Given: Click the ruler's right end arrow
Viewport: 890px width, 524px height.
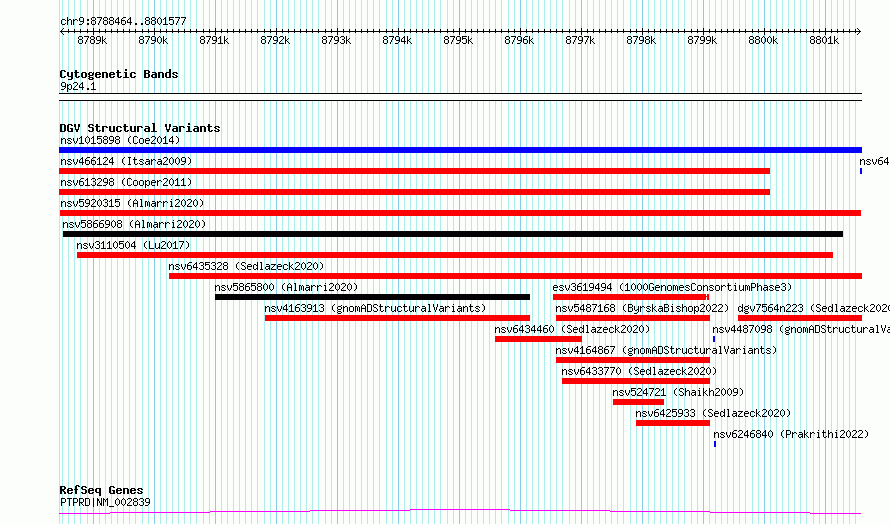Looking at the screenshot, I should [x=858, y=32].
